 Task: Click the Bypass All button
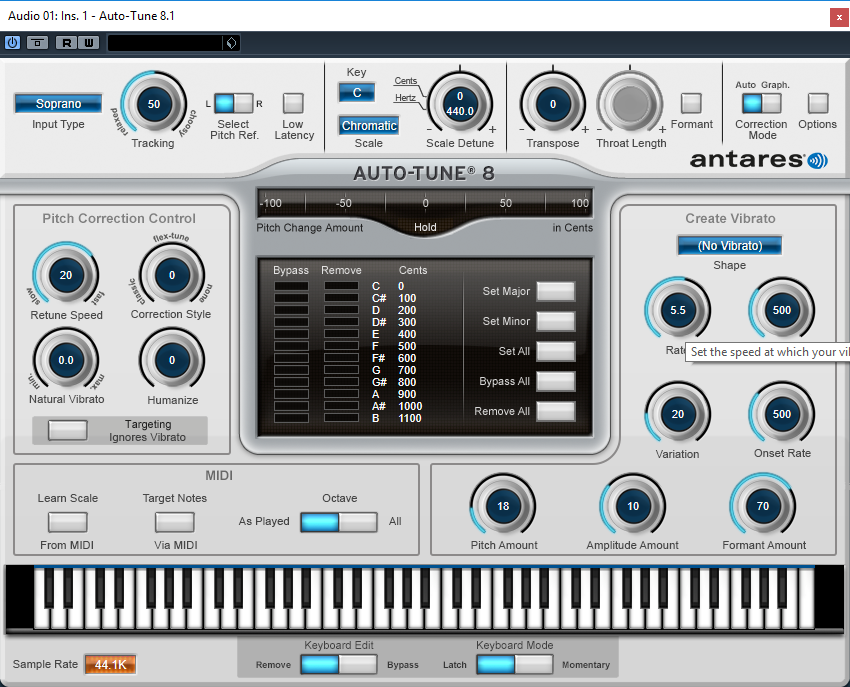556,381
